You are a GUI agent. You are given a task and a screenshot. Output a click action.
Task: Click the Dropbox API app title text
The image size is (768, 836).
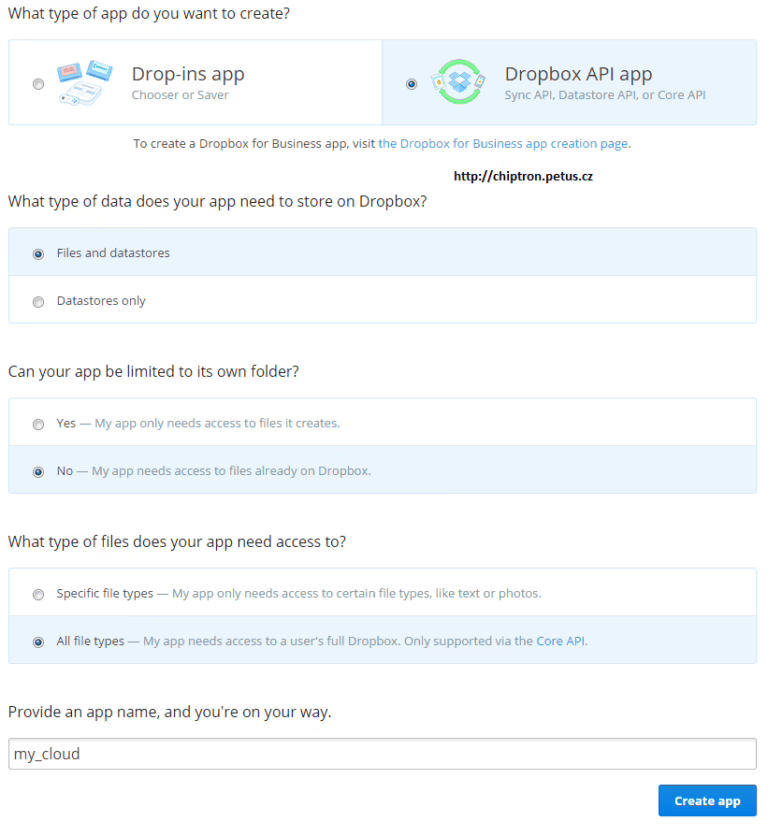click(578, 74)
